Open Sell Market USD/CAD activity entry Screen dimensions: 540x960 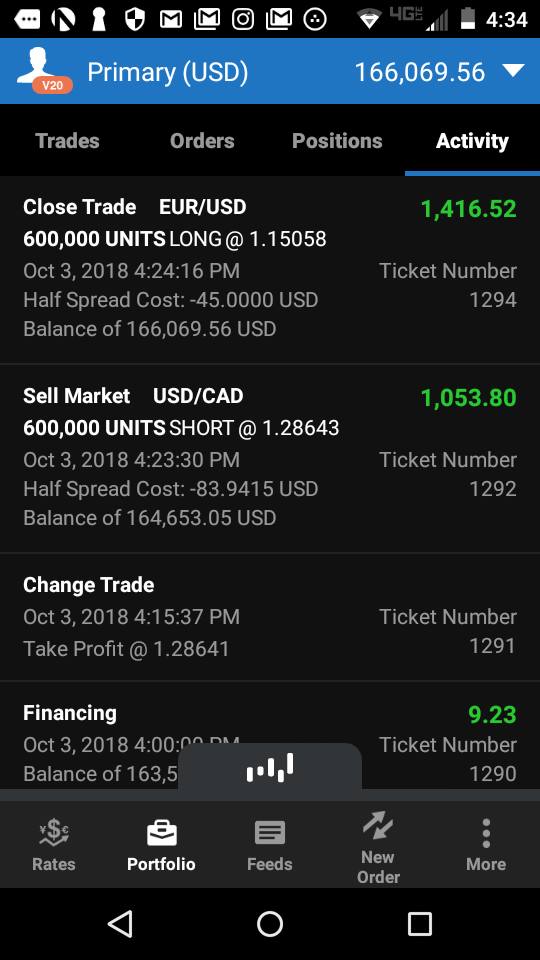[x=270, y=459]
